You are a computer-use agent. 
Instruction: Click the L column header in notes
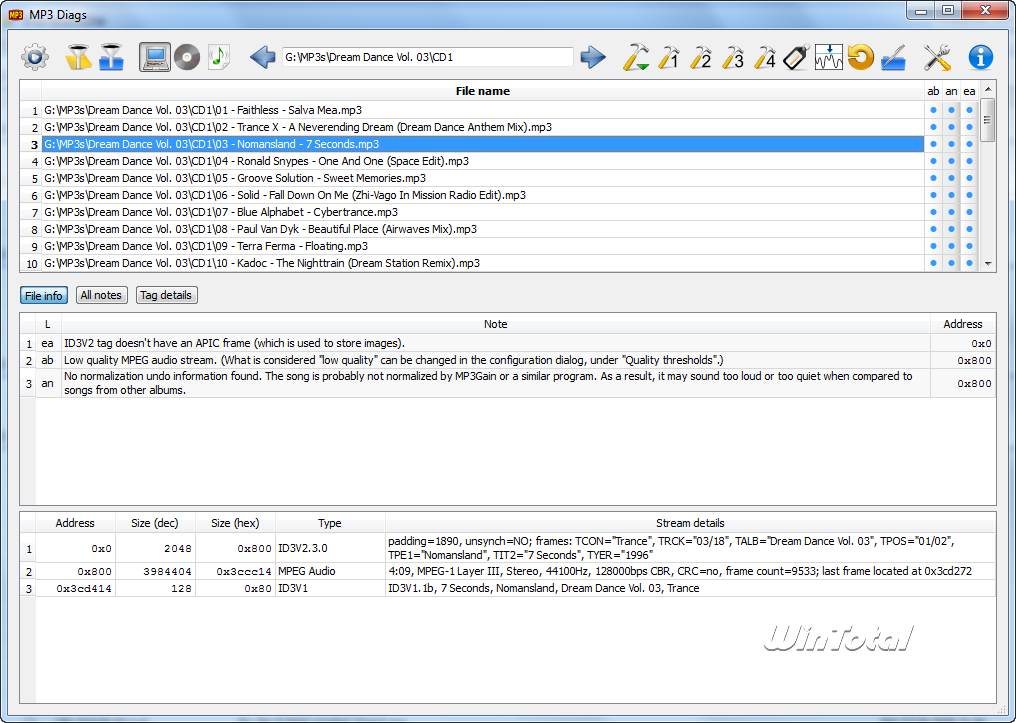[48, 324]
